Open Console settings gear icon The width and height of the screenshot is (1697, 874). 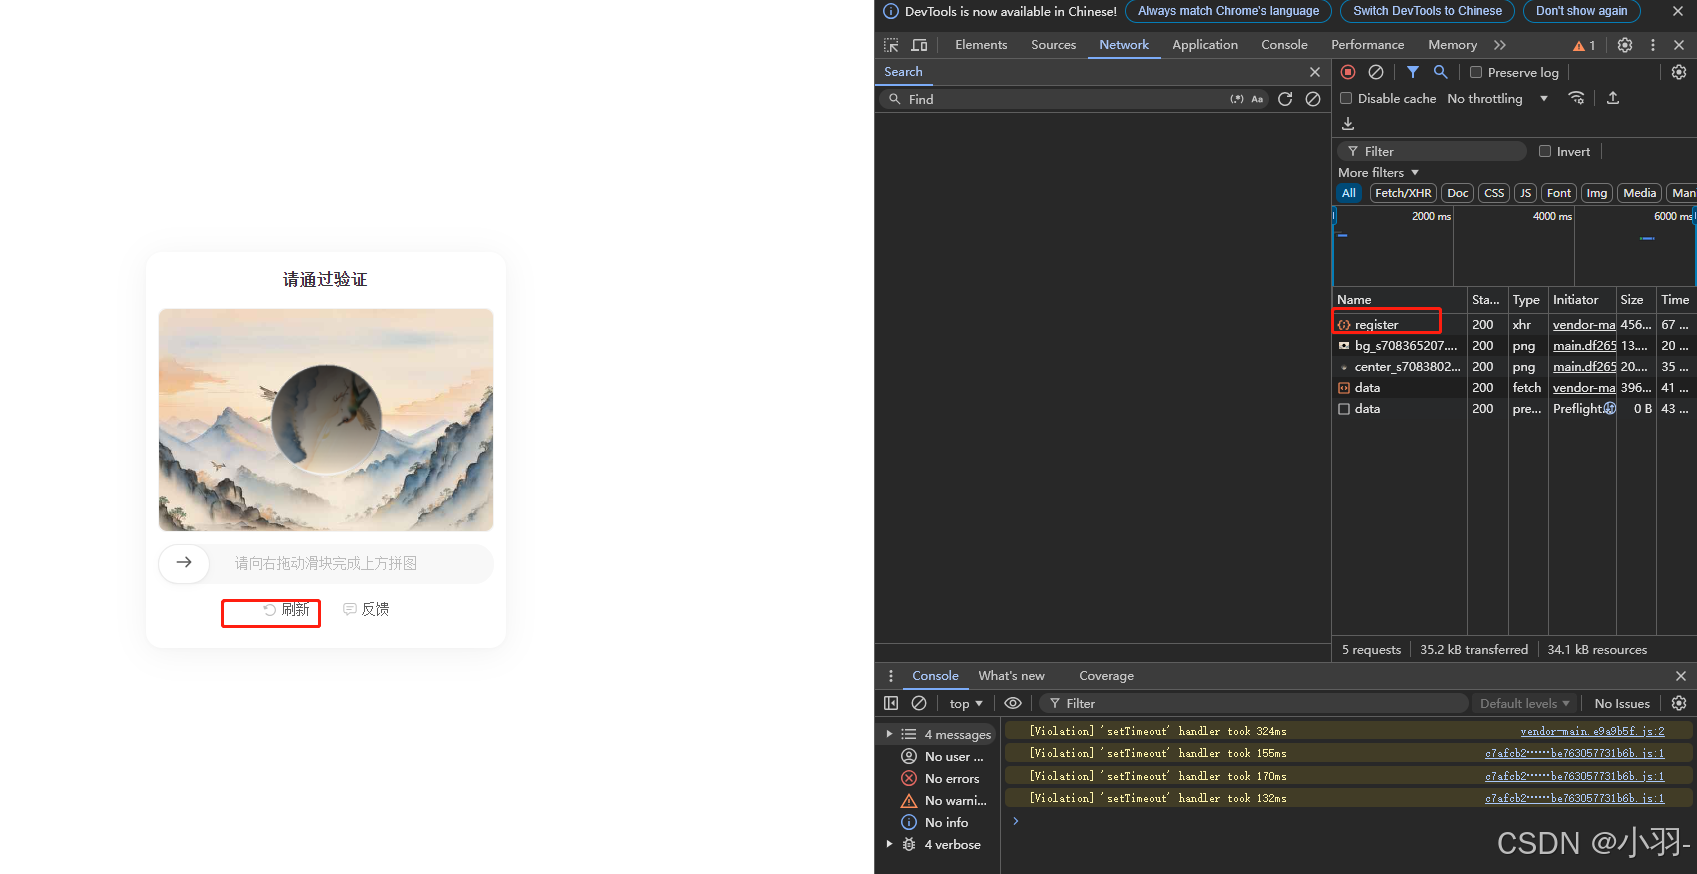pos(1679,703)
